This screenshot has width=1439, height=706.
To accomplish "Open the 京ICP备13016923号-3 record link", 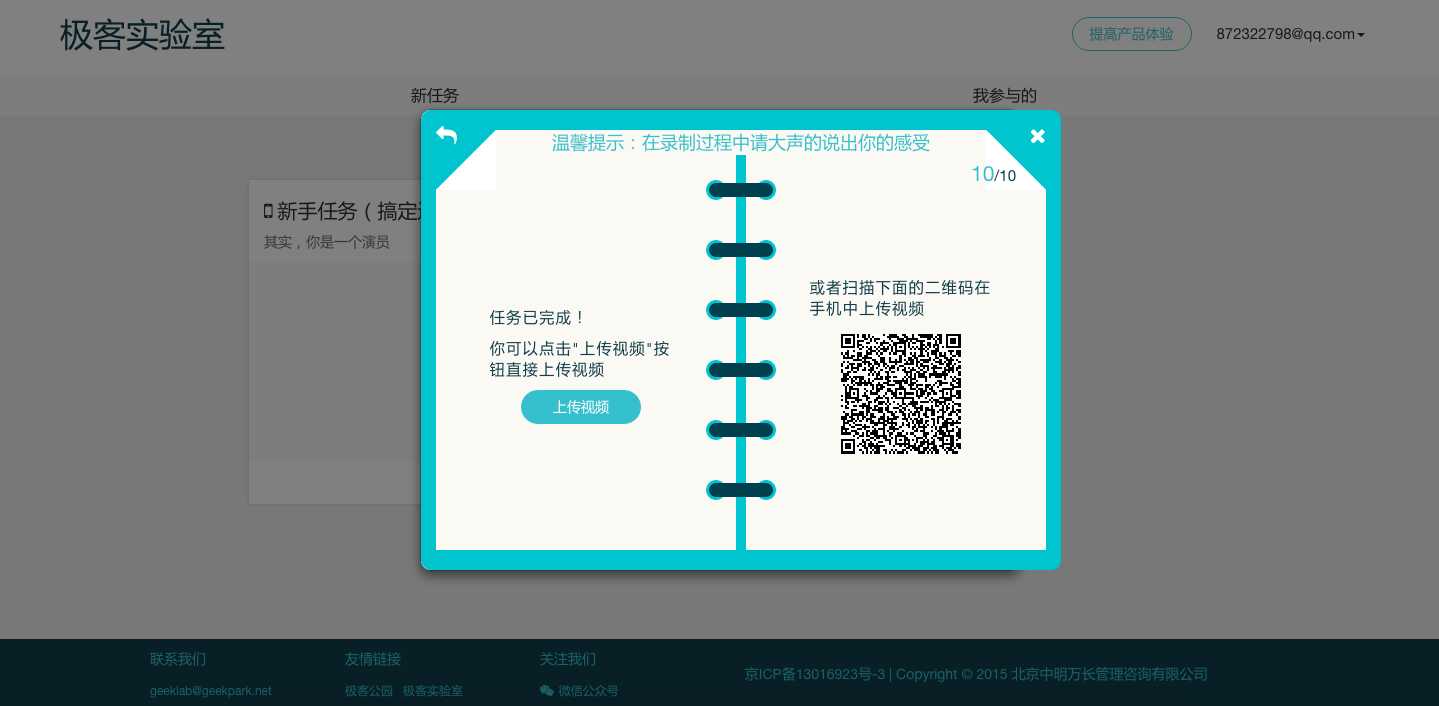I will (815, 674).
